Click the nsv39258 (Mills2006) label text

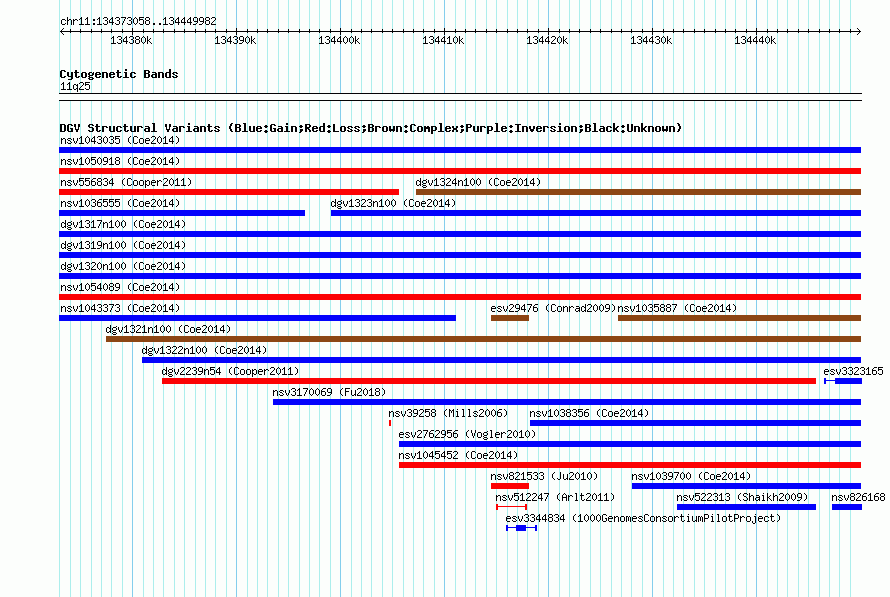448,413
